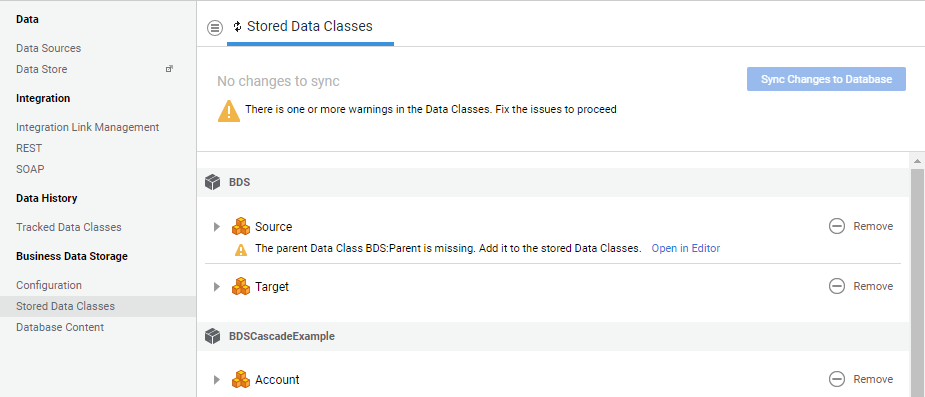Viewport: 925px width, 397px height.
Task: Expand the Source data class
Action: 217,227
